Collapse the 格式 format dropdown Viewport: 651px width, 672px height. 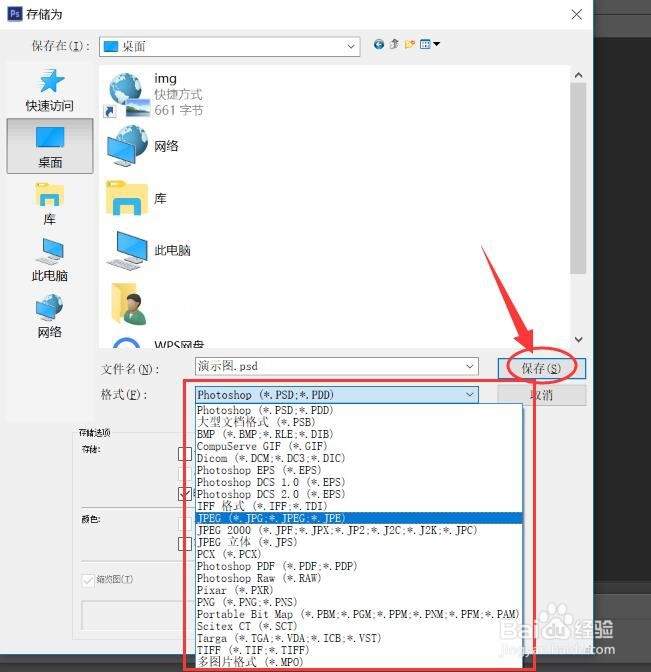point(470,395)
